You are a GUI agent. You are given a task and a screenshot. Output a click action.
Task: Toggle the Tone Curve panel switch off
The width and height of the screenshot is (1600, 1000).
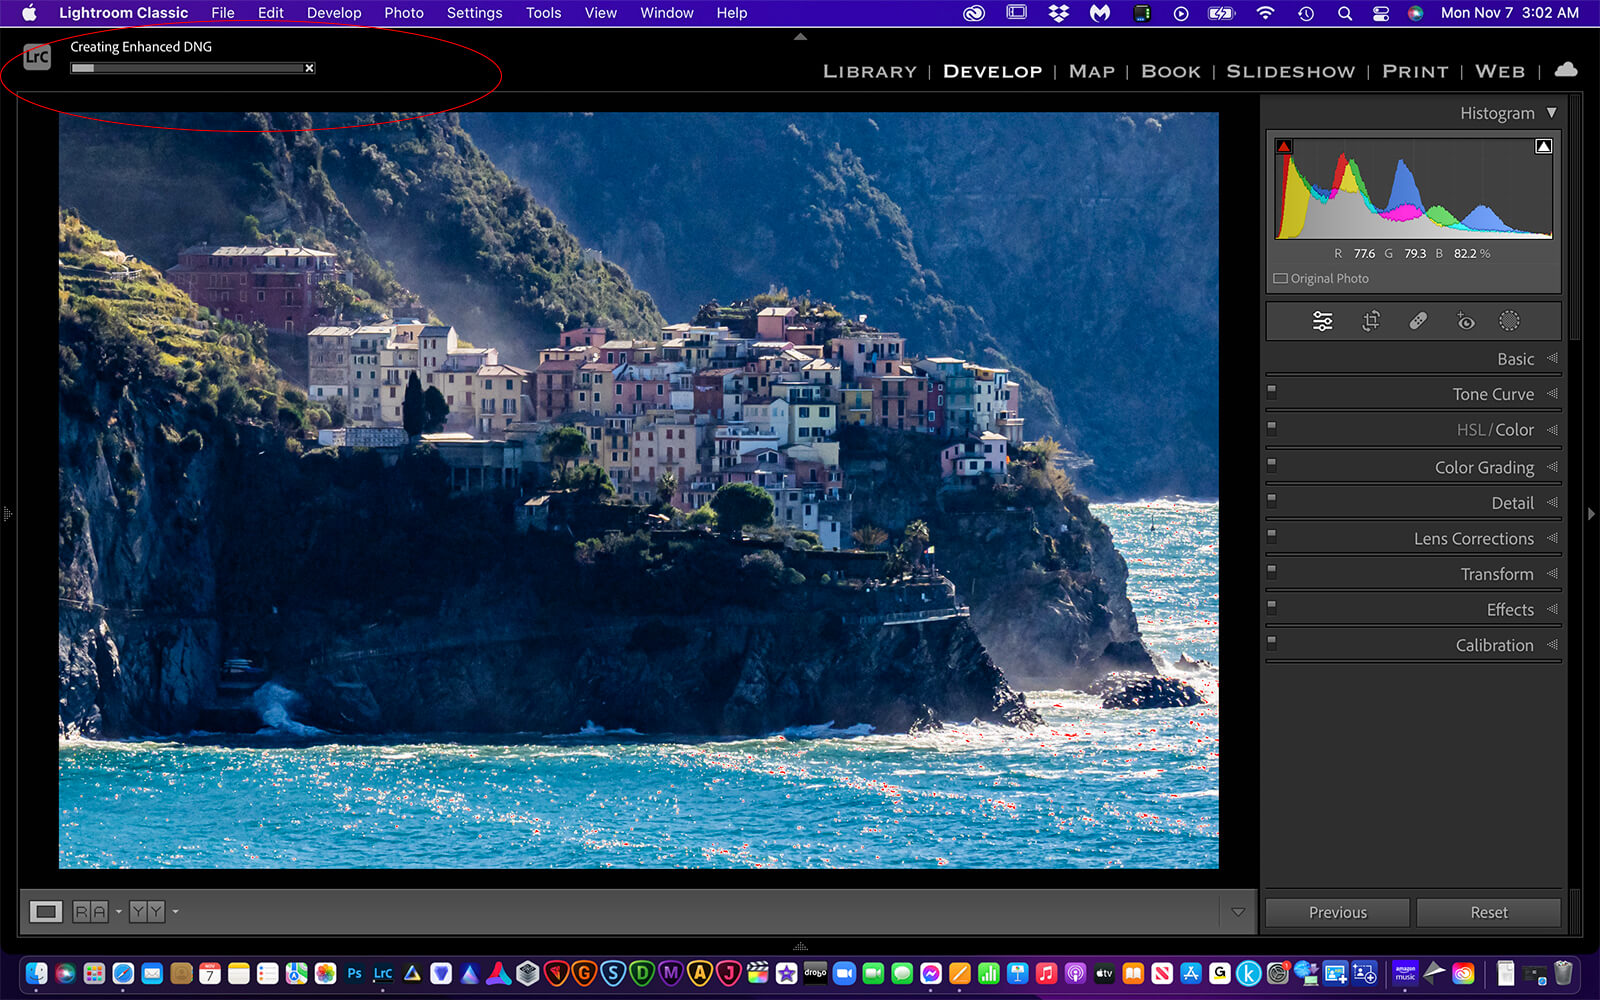point(1272,390)
